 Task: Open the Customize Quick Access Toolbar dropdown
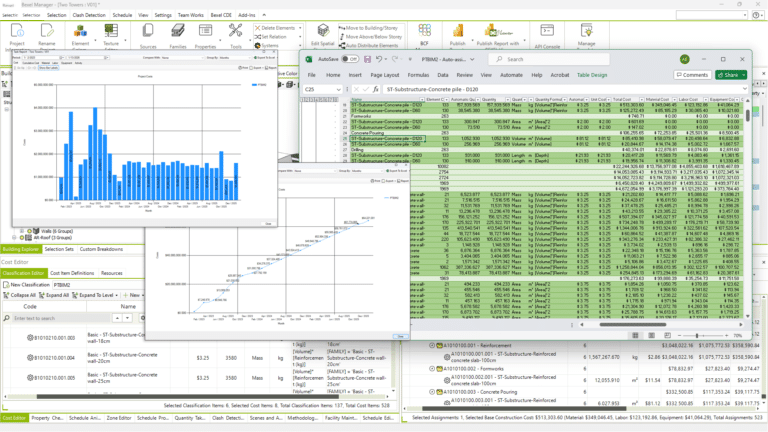click(410, 59)
